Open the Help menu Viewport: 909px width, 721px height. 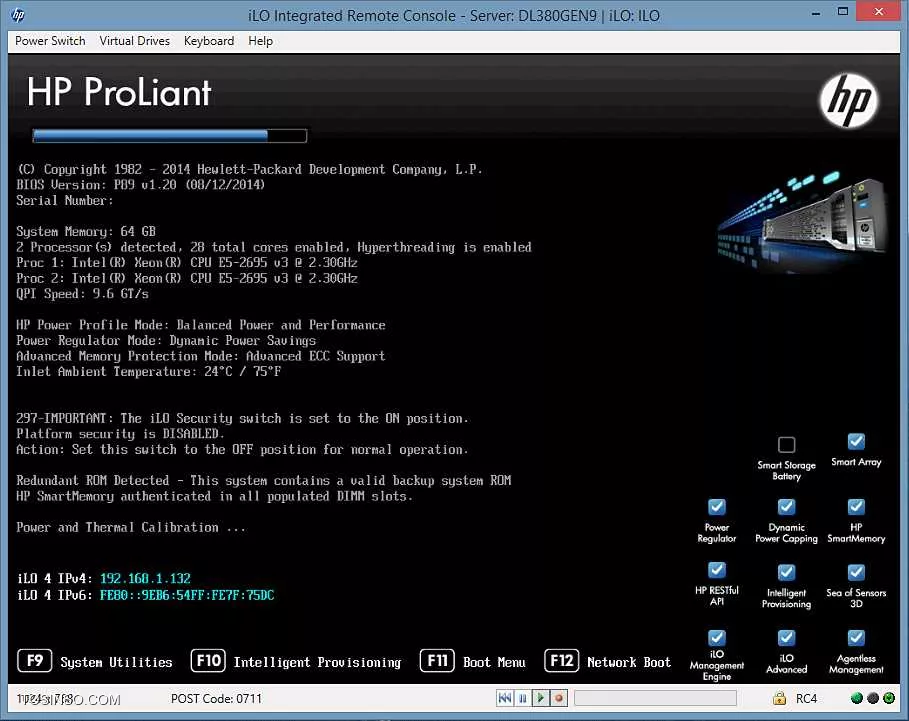260,41
